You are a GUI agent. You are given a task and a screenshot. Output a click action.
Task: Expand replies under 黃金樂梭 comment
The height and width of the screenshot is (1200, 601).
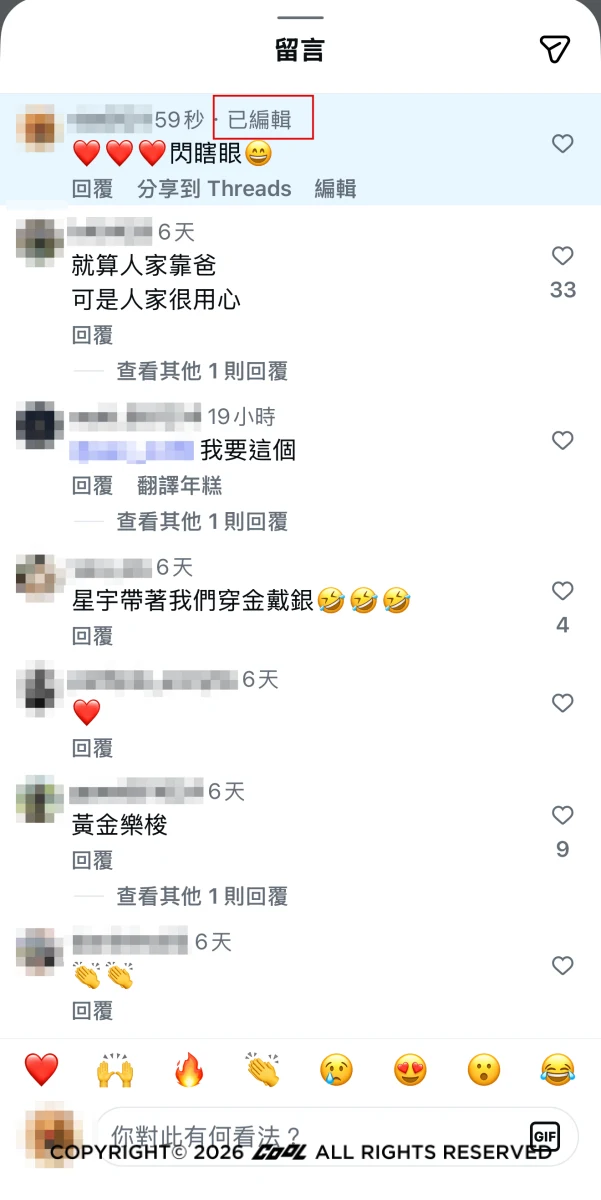tap(202, 896)
